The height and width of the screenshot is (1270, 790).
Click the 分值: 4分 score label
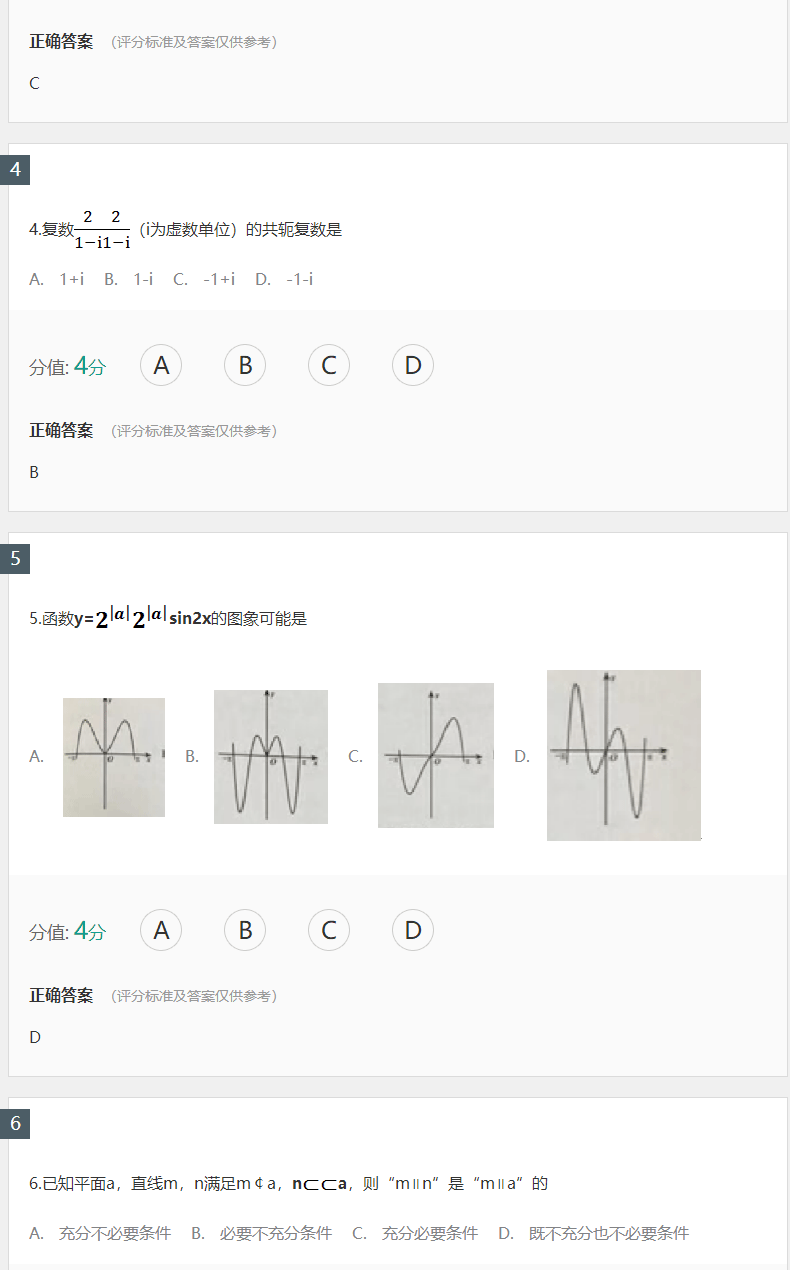[x=66, y=365]
